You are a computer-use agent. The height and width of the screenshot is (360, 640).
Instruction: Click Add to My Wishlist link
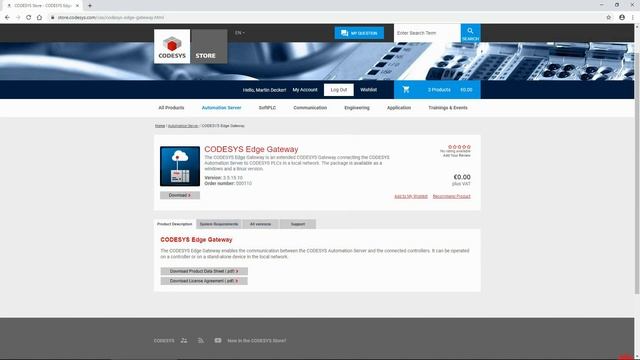pyautogui.click(x=411, y=196)
